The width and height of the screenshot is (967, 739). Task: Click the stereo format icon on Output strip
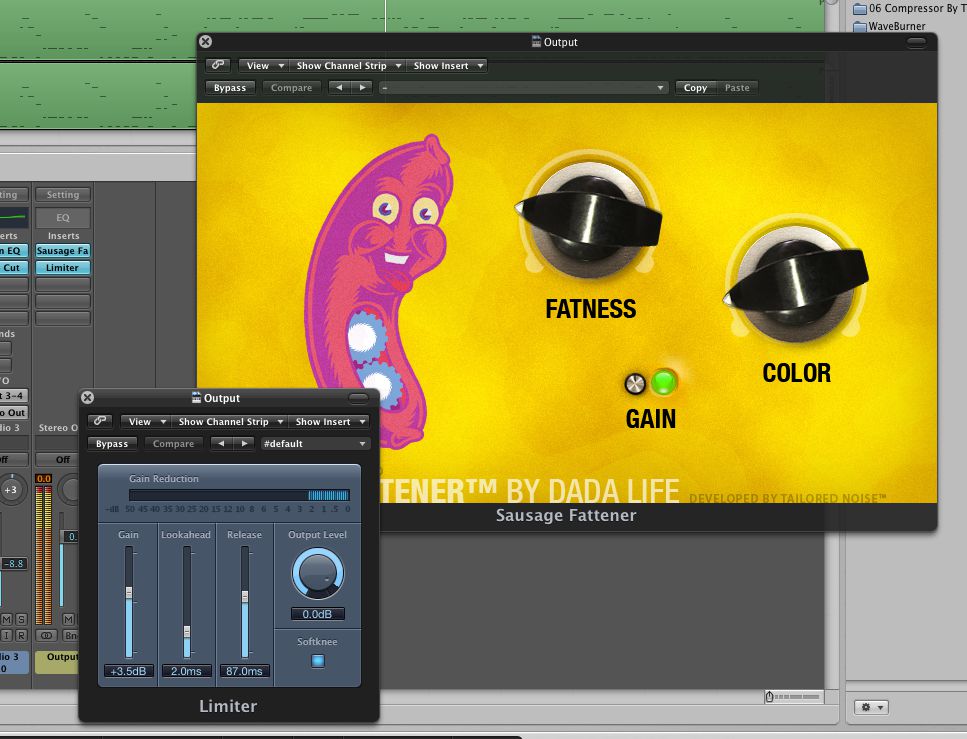coord(46,635)
